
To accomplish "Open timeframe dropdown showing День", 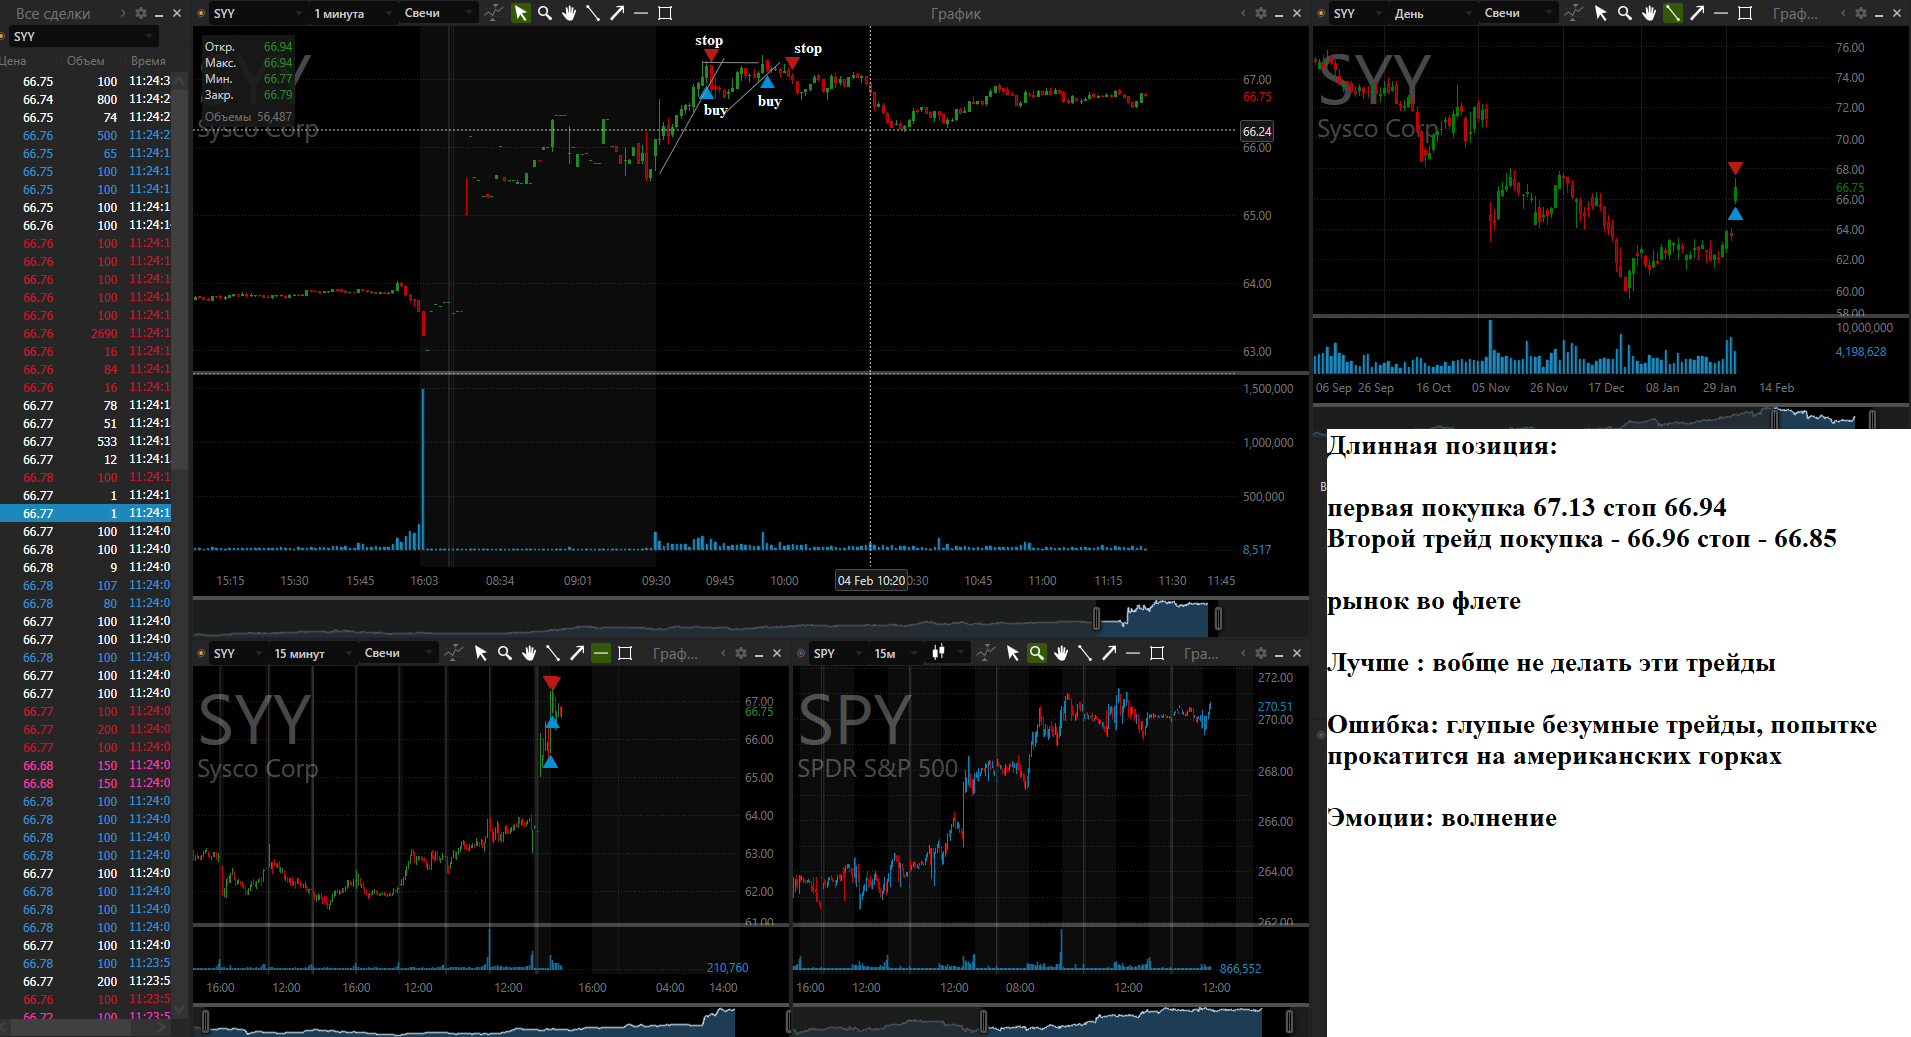I will point(1432,13).
